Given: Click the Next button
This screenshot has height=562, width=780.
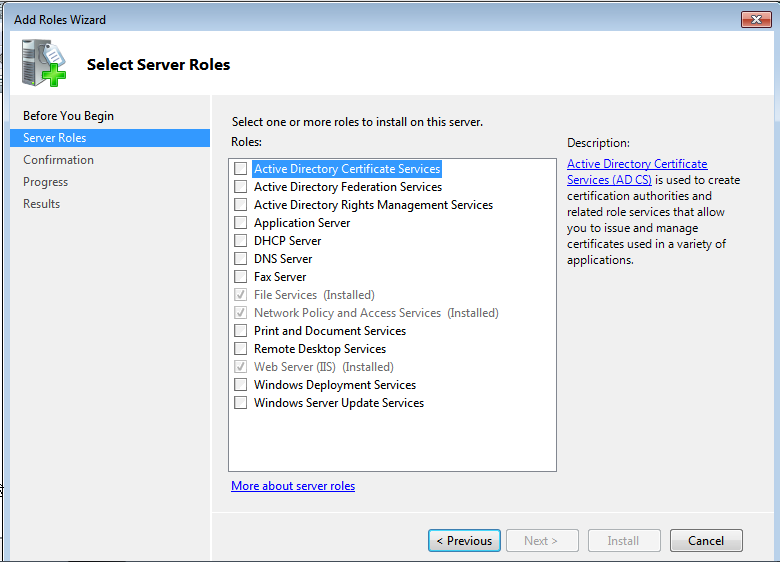Looking at the screenshot, I should (x=542, y=541).
